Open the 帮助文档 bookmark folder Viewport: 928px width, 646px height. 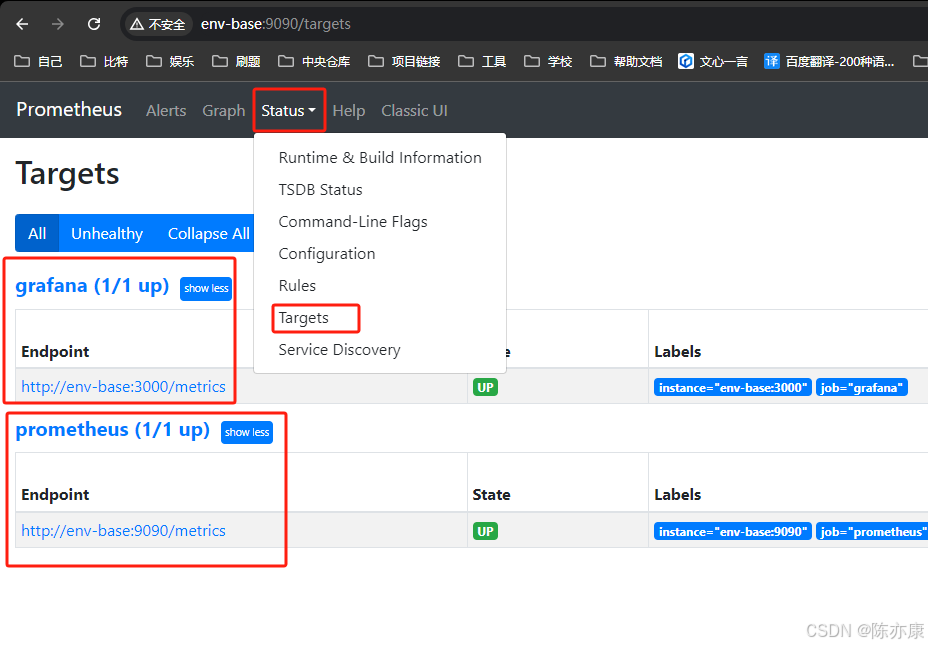626,62
